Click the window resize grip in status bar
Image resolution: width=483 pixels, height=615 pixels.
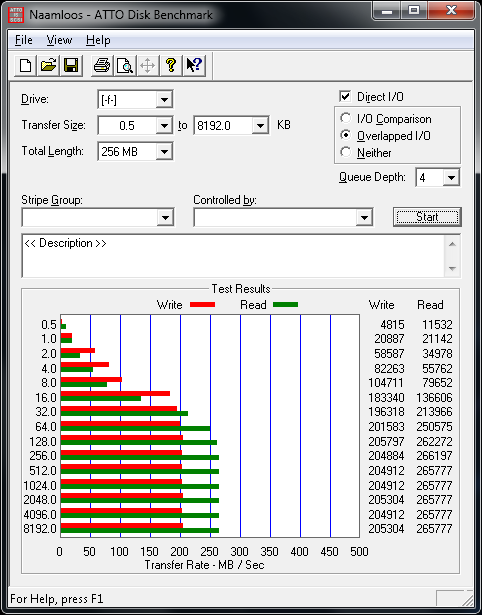click(x=467, y=599)
